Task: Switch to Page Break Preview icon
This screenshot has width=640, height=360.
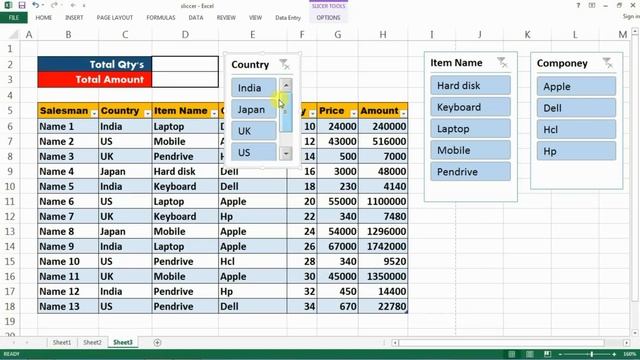Action: click(x=547, y=354)
